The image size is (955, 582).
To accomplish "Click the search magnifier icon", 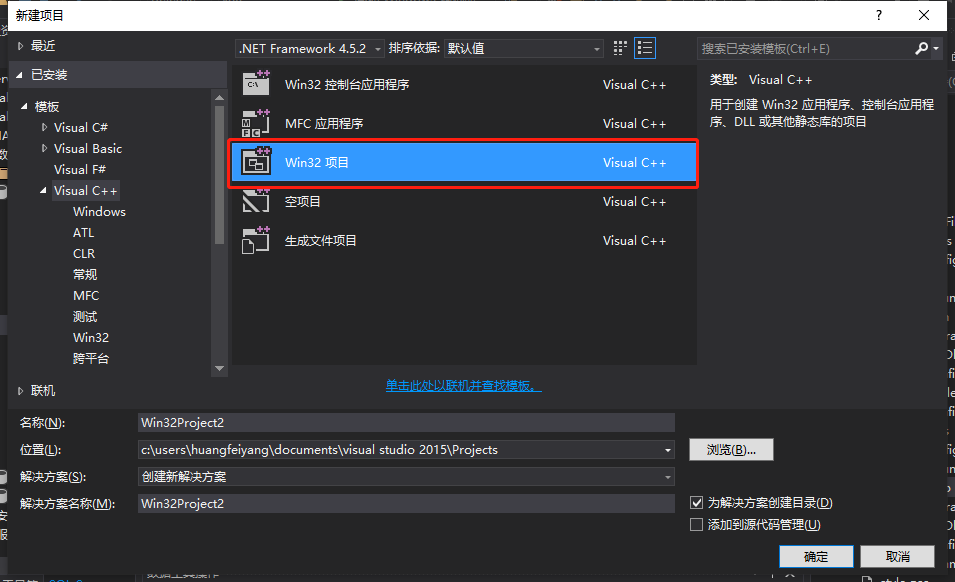I will (920, 47).
